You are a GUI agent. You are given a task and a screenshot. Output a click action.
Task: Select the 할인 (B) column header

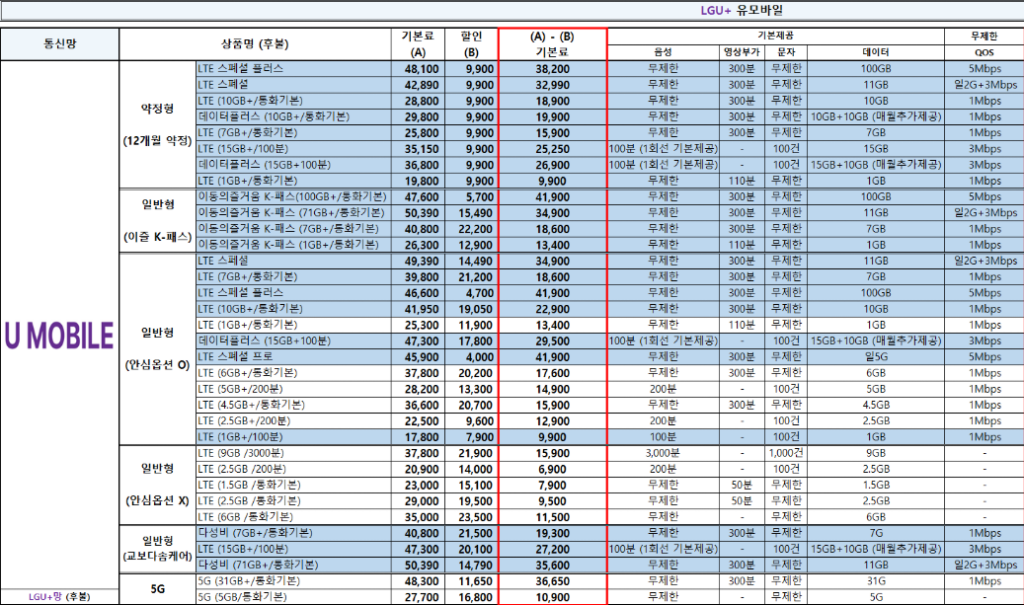(471, 44)
